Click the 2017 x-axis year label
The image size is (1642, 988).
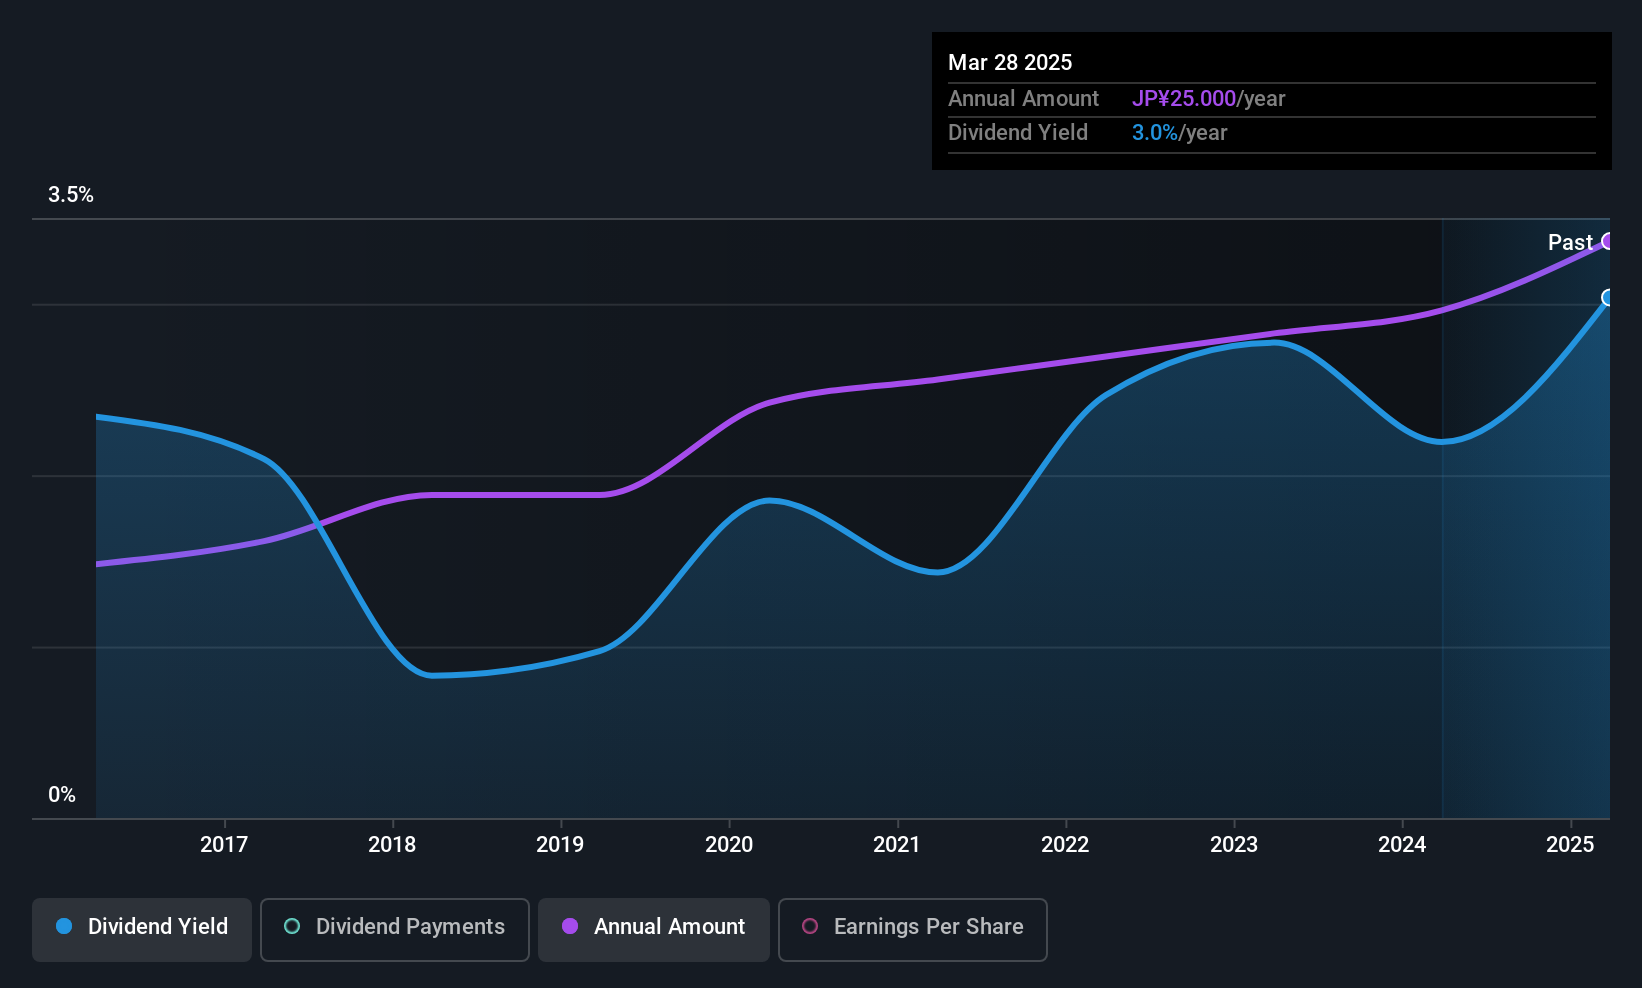point(224,845)
